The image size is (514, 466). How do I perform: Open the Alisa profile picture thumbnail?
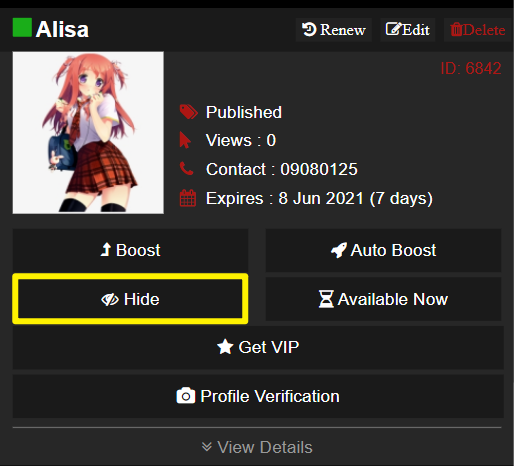88,133
